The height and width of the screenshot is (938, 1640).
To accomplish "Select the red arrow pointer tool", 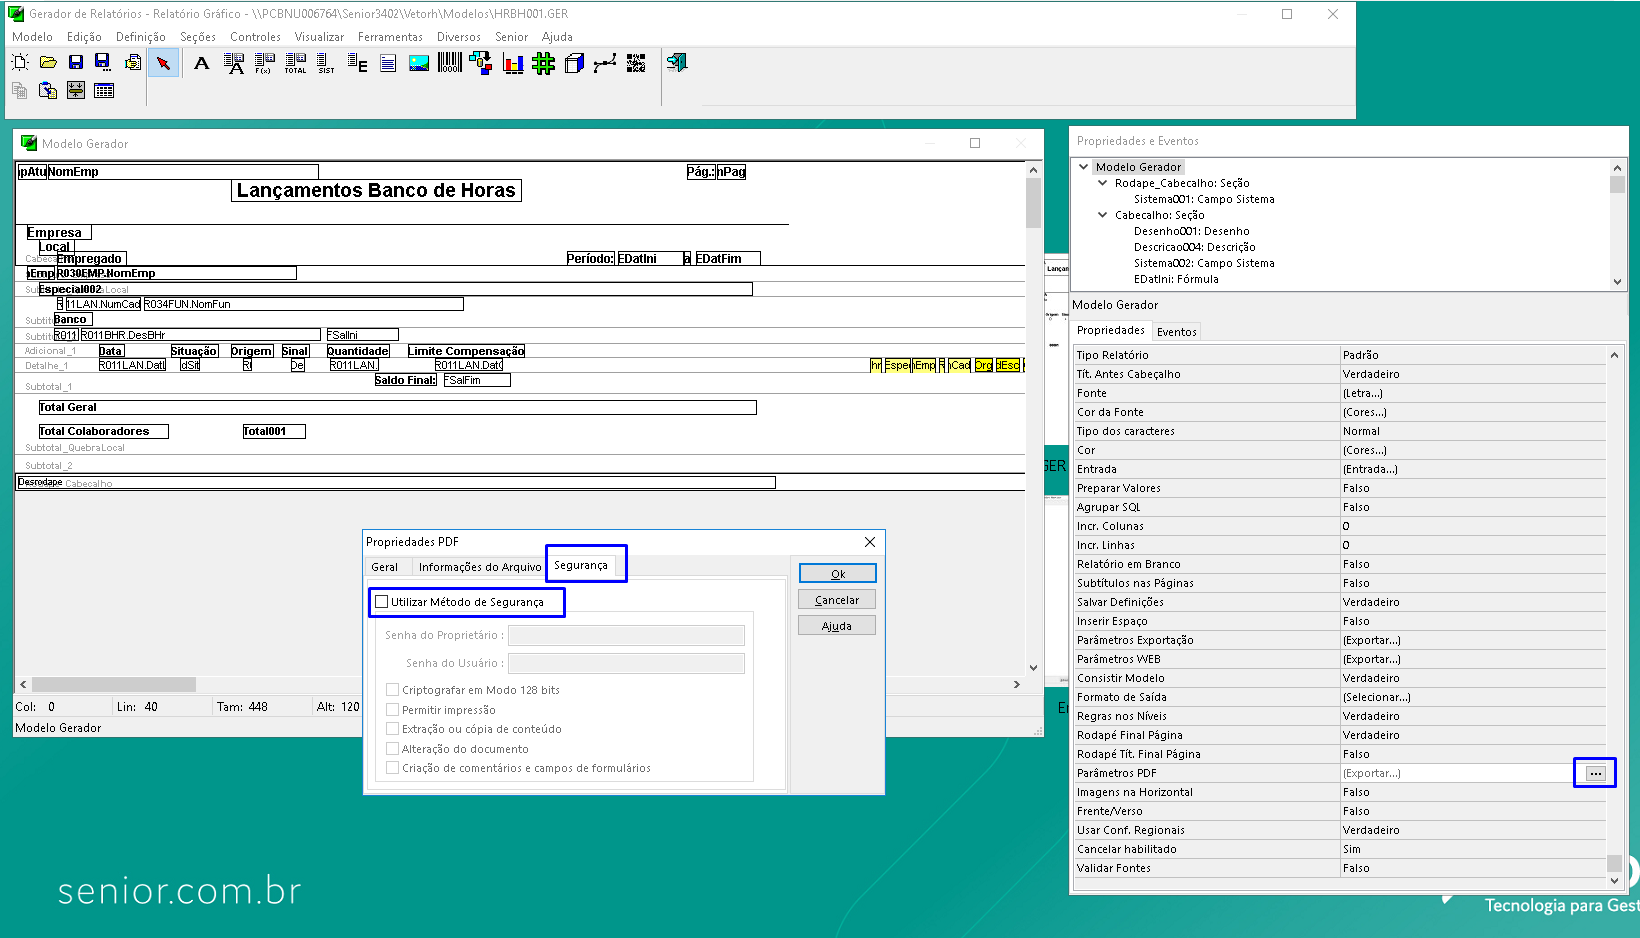I will pyautogui.click(x=163, y=63).
